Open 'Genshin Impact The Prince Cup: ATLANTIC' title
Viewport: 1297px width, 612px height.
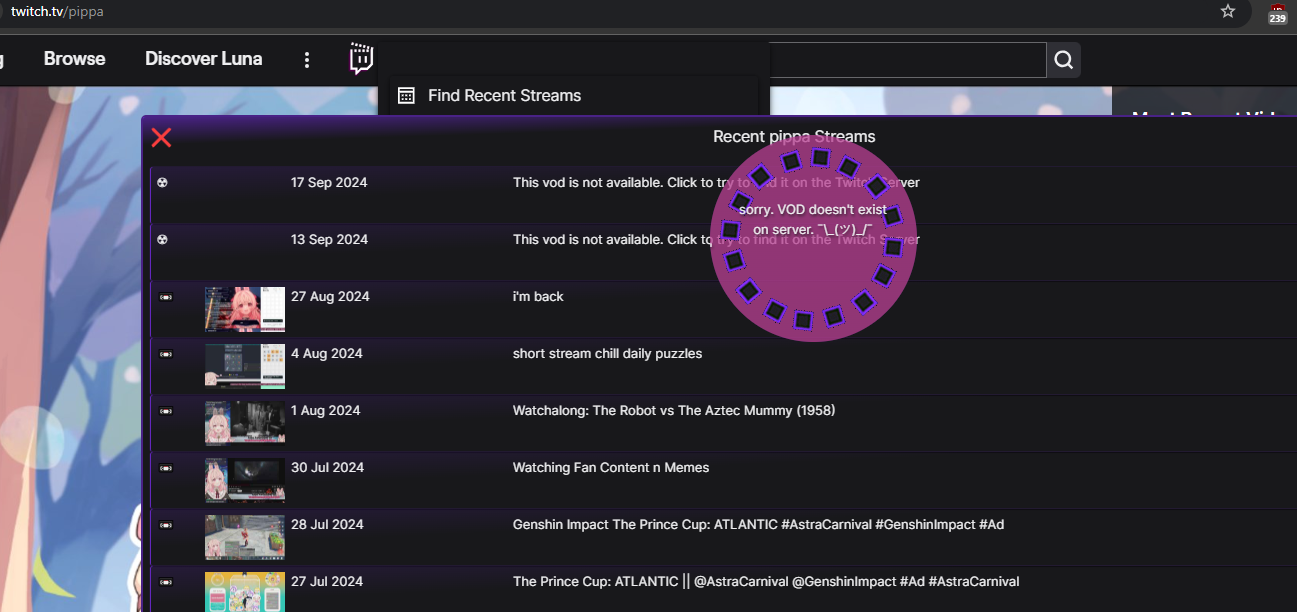click(758, 525)
